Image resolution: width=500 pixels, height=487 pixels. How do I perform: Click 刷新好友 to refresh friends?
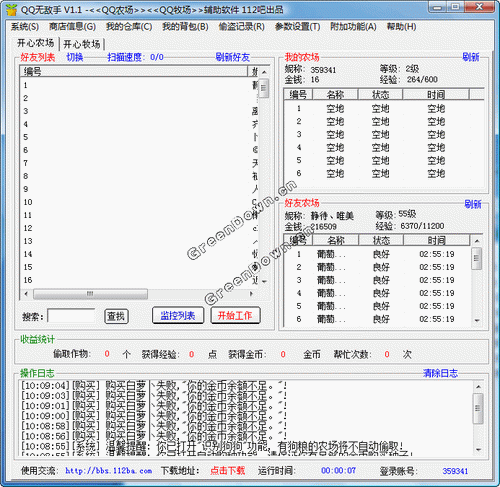(233, 57)
